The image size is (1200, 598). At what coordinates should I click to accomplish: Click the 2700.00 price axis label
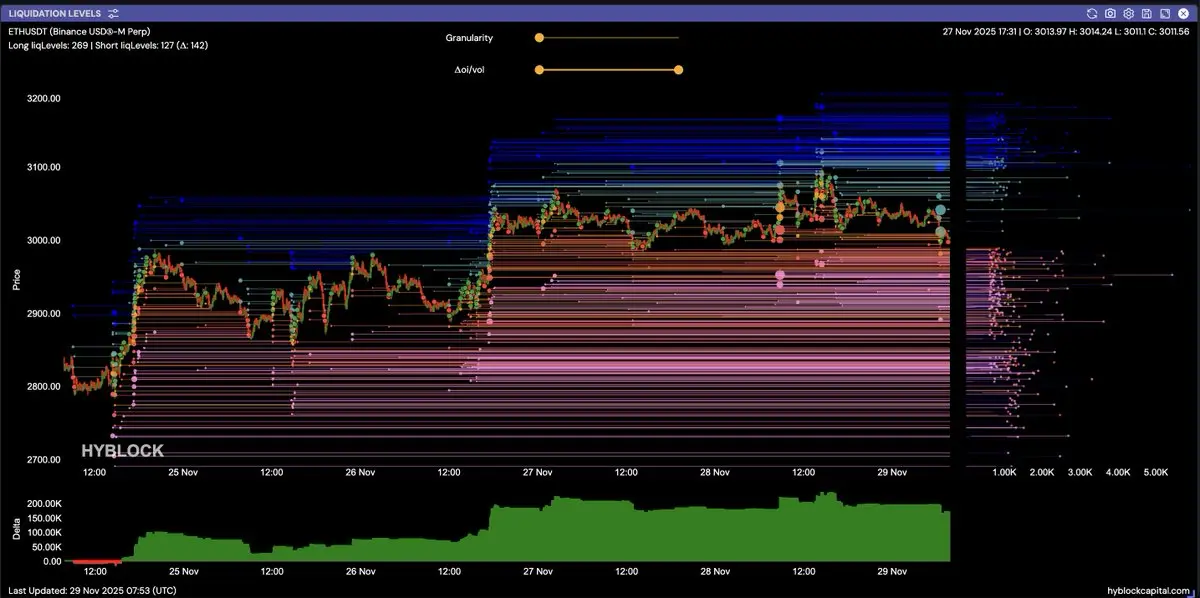click(43, 459)
